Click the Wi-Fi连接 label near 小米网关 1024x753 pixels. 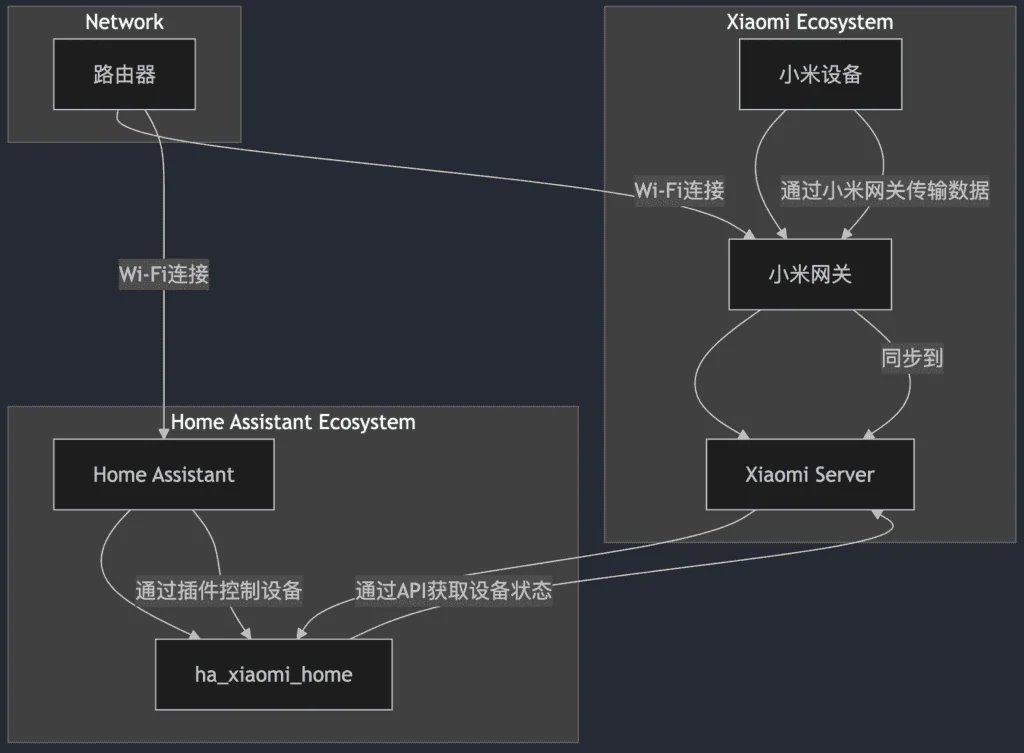tap(679, 190)
